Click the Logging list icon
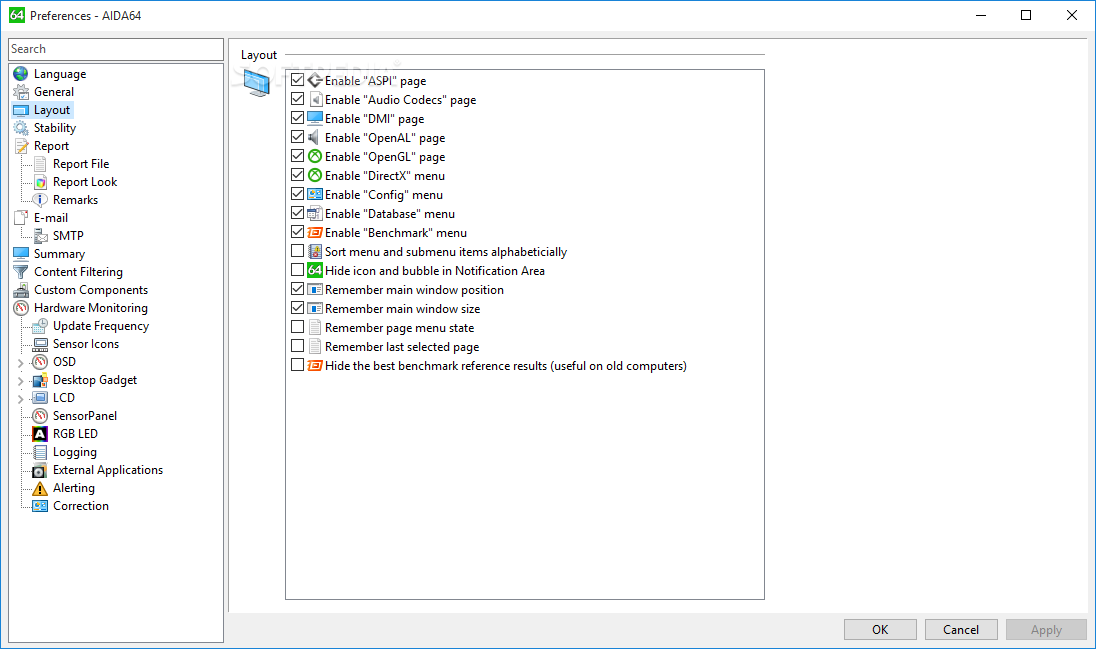Screen dimensions: 1096x649 click(41, 452)
